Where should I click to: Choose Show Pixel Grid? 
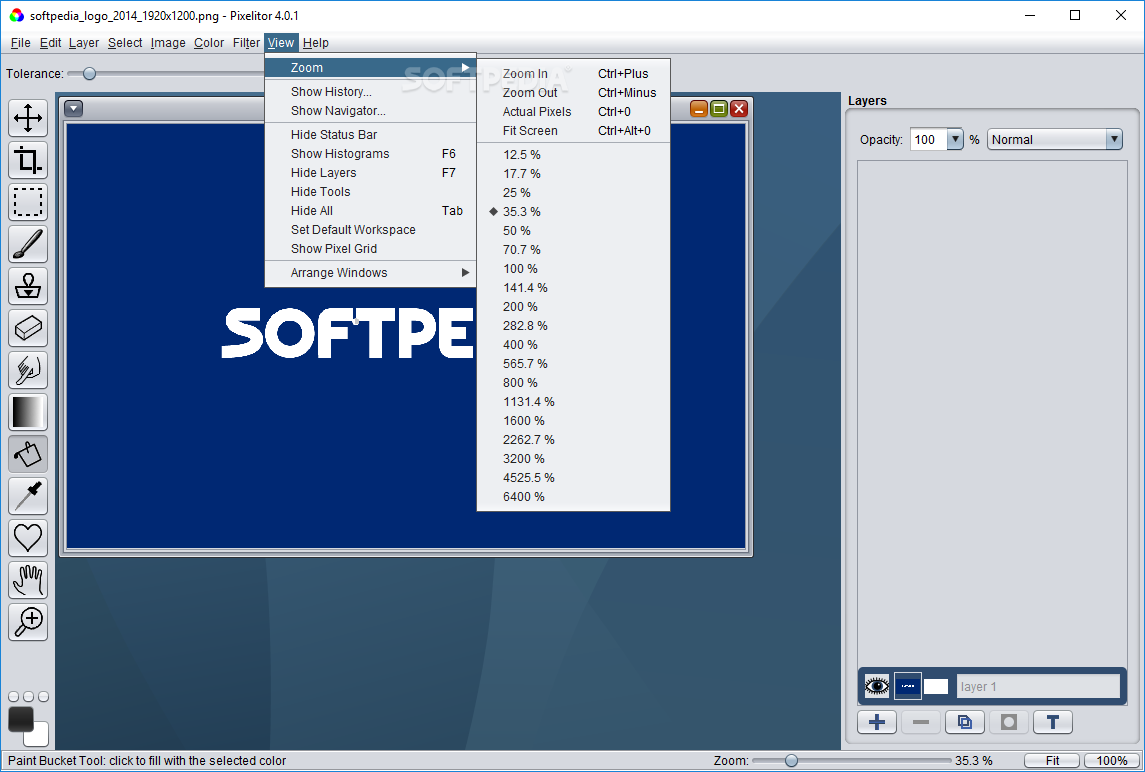click(370, 248)
